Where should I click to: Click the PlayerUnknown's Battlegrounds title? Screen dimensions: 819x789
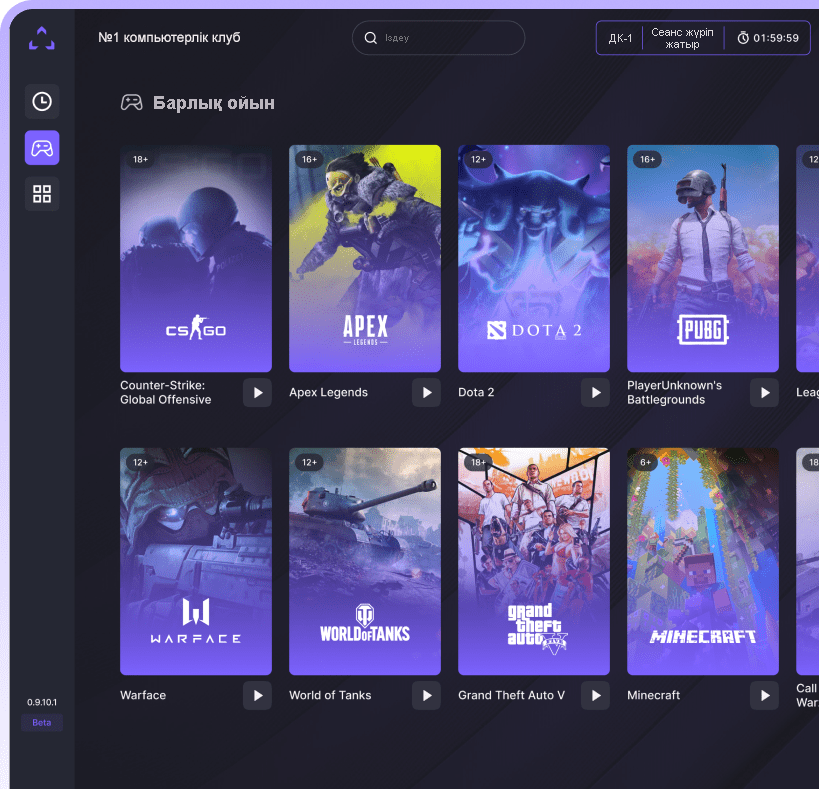674,393
